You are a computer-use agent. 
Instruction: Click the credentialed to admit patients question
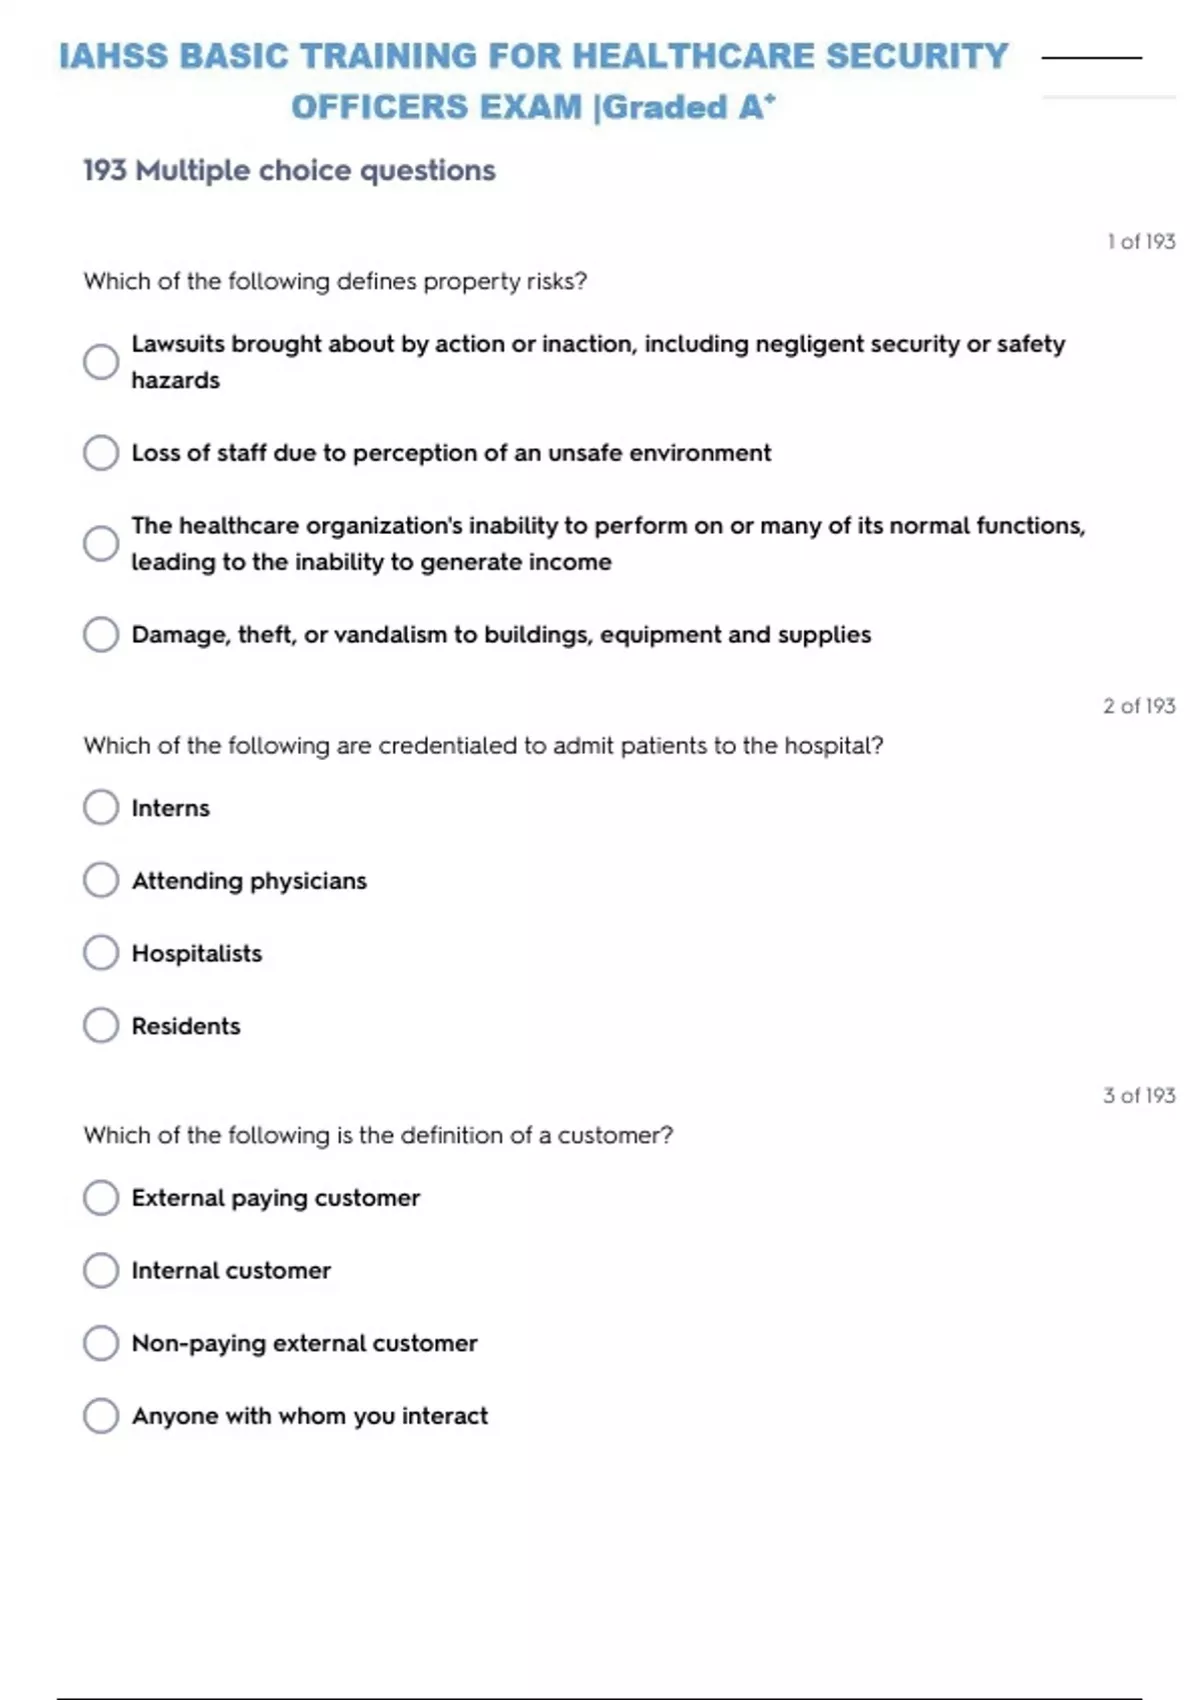(x=483, y=746)
